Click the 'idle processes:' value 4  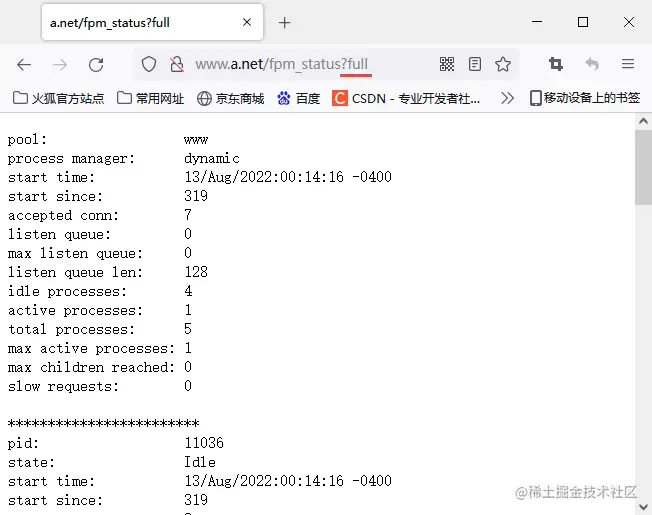coord(188,291)
